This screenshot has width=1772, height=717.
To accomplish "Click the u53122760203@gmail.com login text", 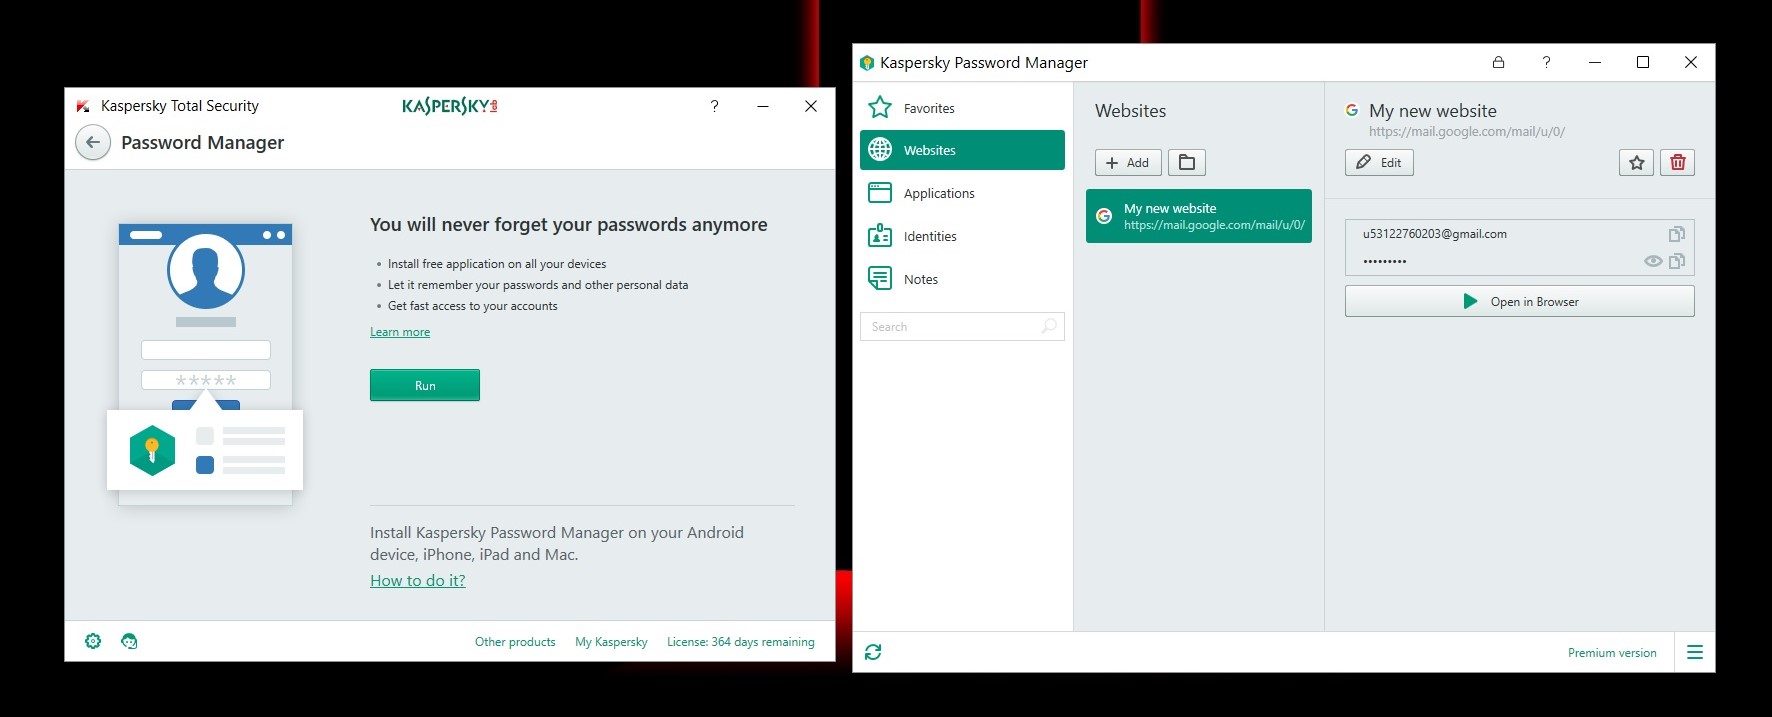I will [1435, 234].
